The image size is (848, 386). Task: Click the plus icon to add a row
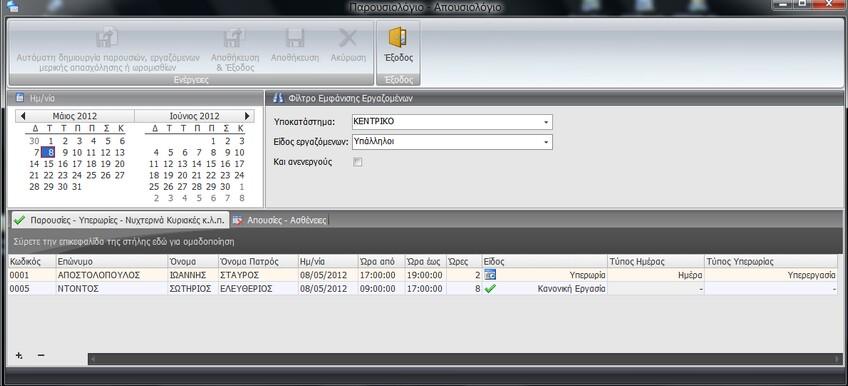coord(19,356)
